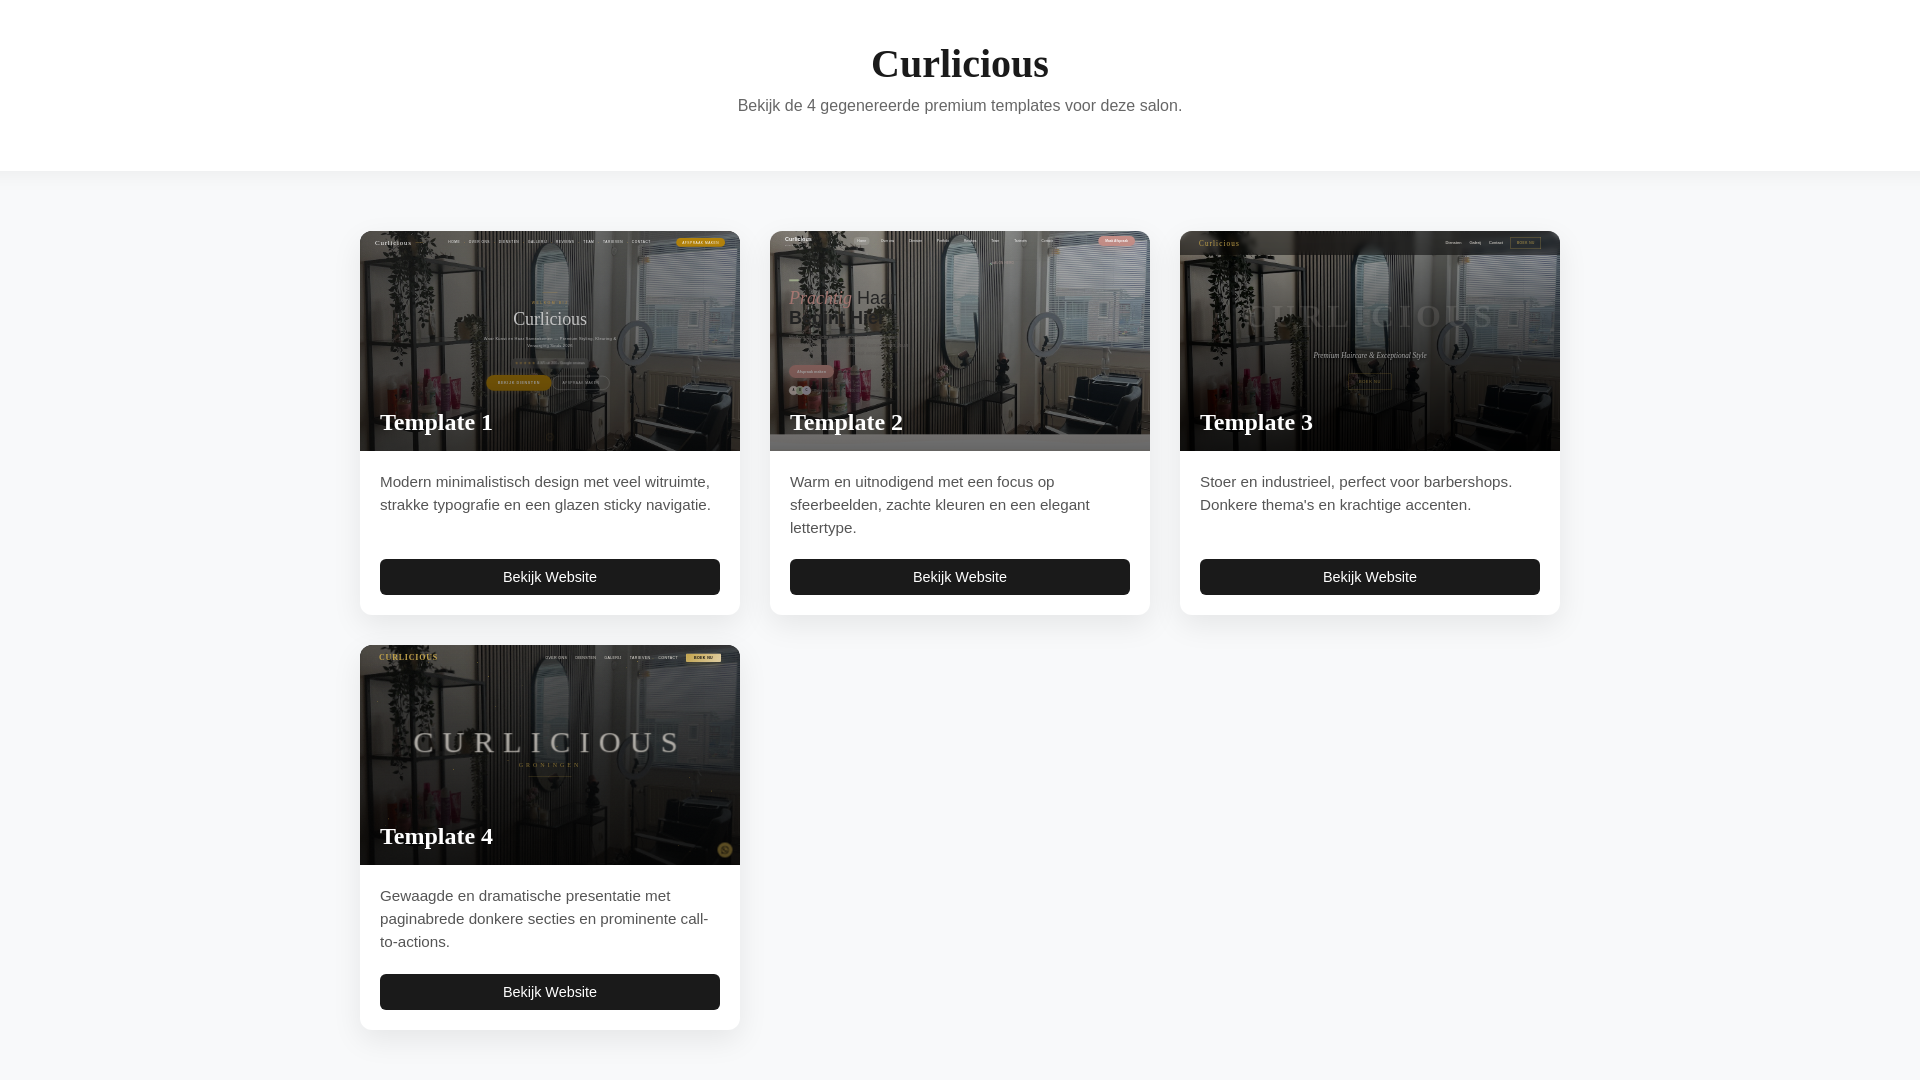The height and width of the screenshot is (1080, 1920).
Task: Click CURLICIOUS hero text in Template 4 preview
Action: tap(548, 742)
